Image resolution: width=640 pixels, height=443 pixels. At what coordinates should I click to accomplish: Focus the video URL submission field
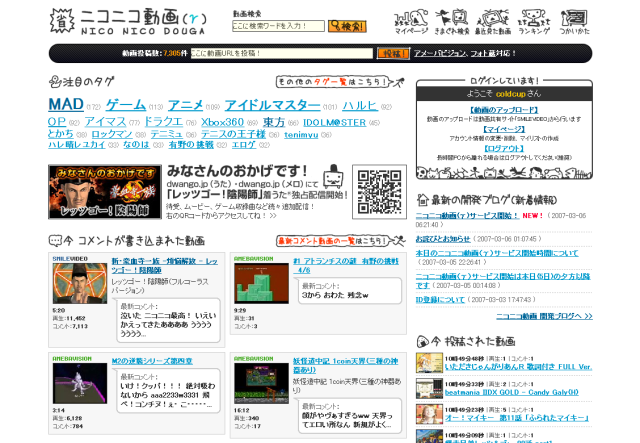282,53
